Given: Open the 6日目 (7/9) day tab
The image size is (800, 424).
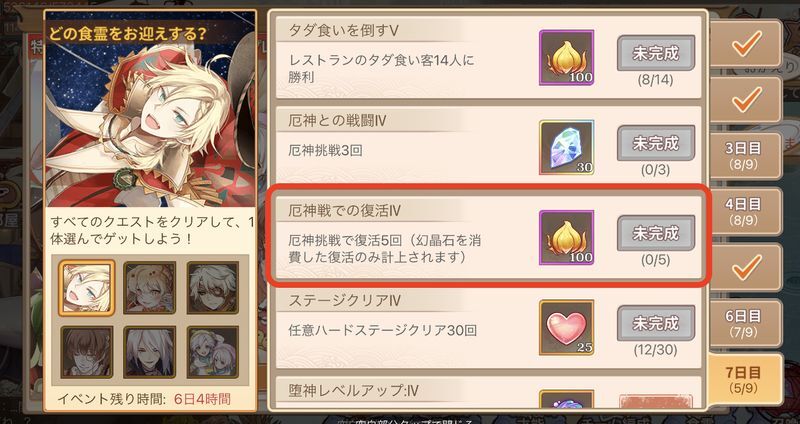Looking at the screenshot, I should (x=744, y=323).
